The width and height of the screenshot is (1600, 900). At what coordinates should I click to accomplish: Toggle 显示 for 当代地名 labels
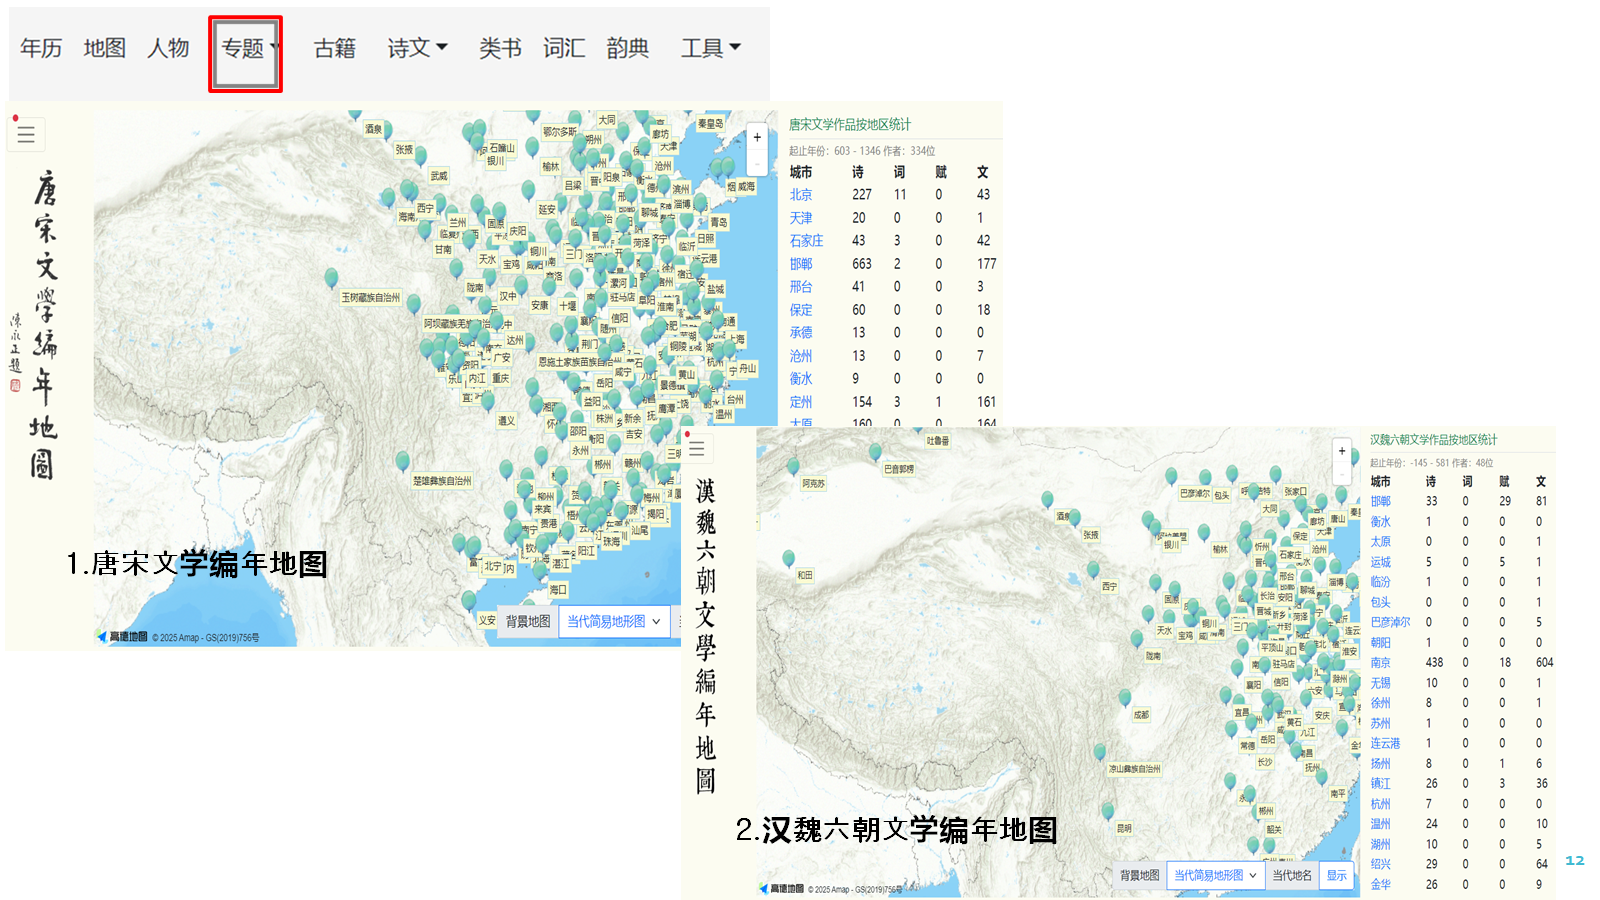pos(1336,875)
